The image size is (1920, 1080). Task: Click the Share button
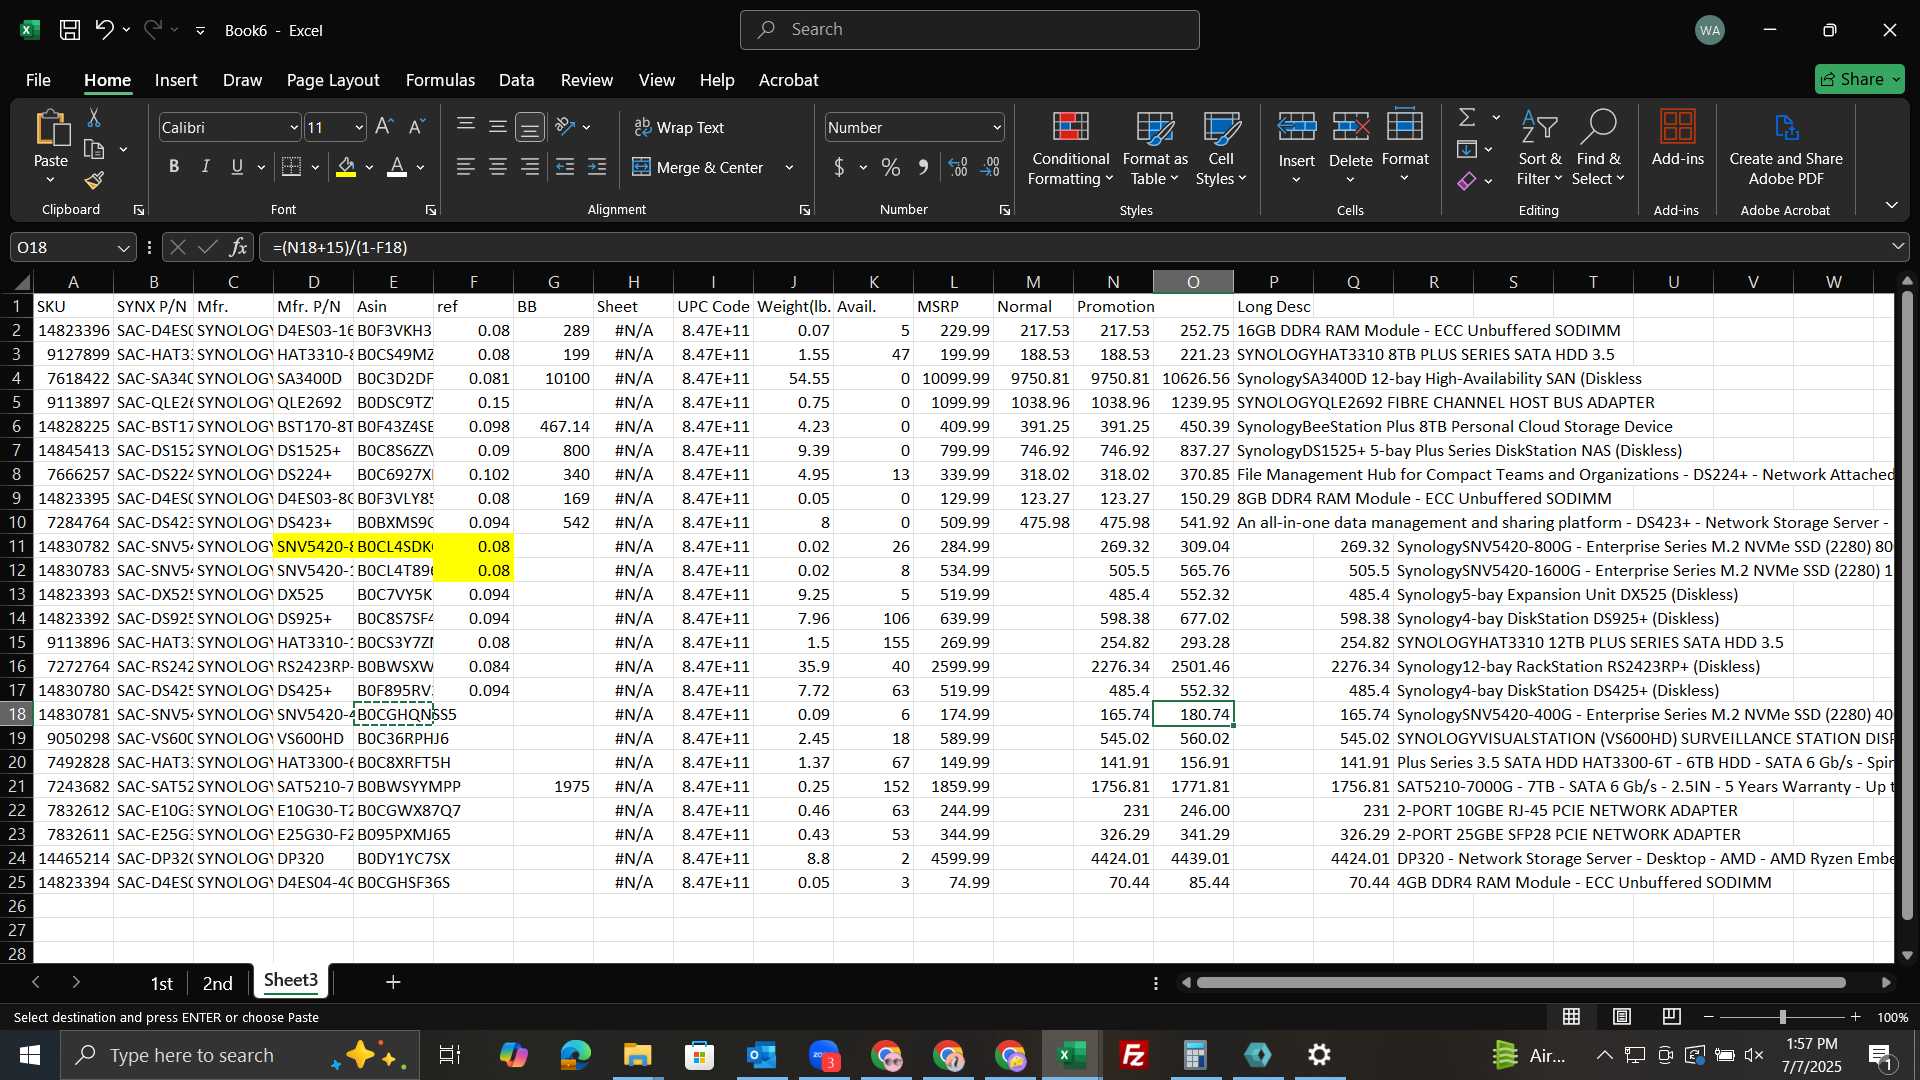click(1859, 79)
